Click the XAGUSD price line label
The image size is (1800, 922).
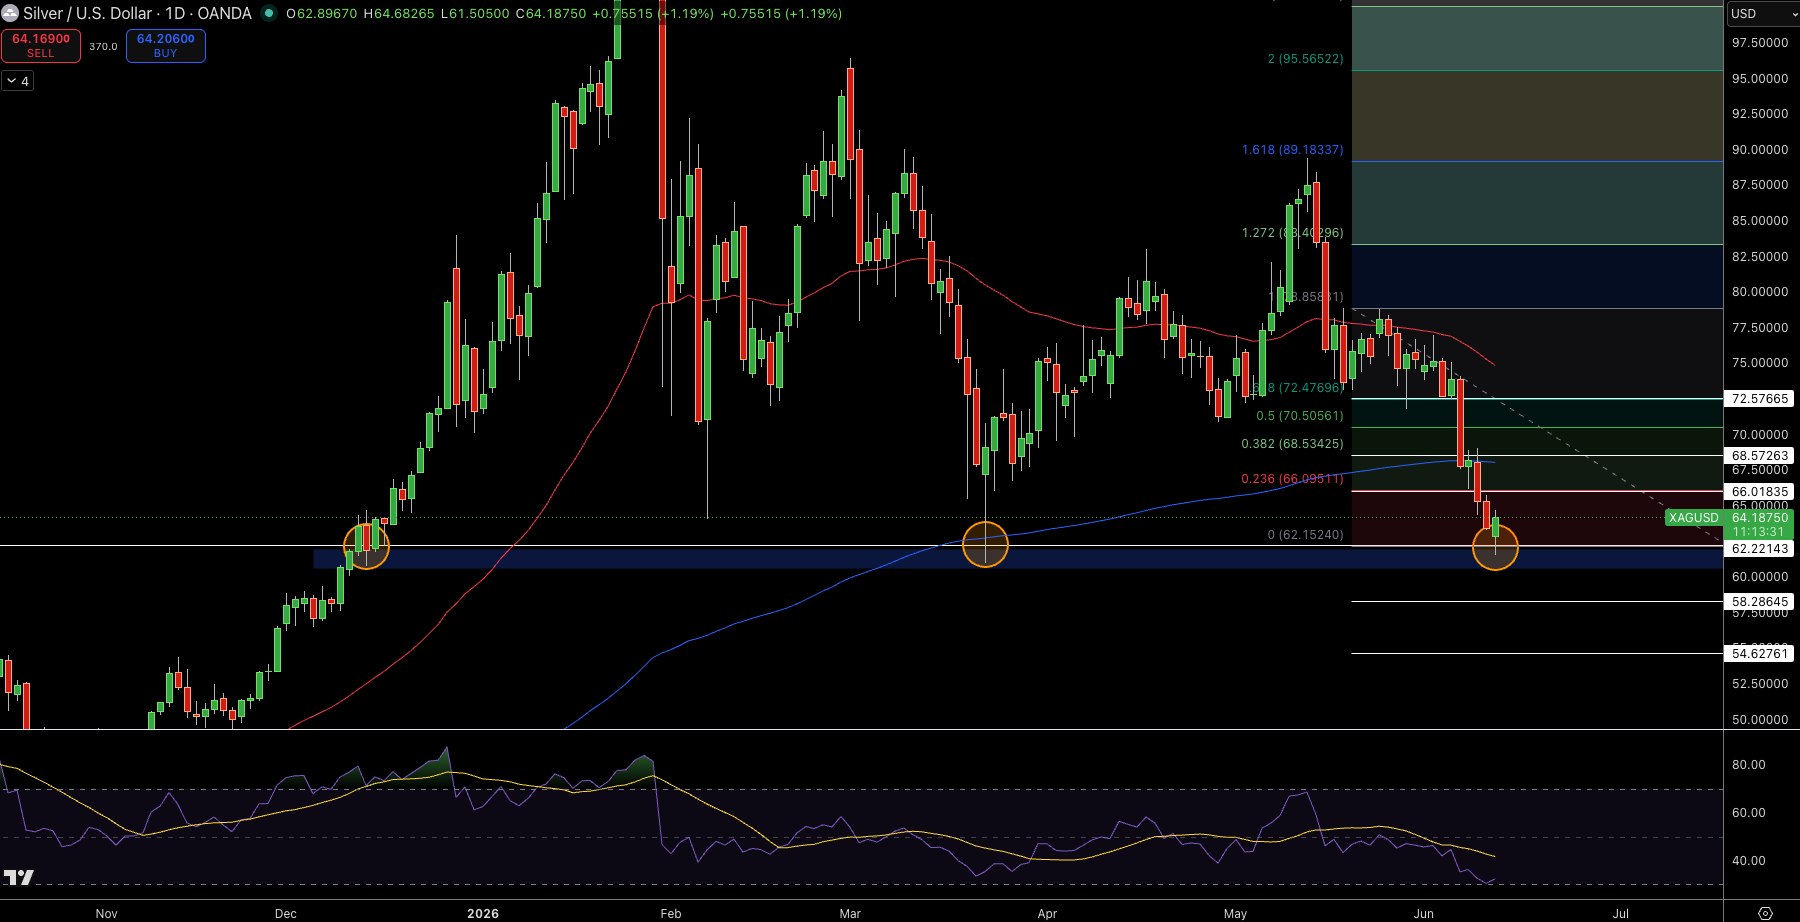[x=1694, y=518]
